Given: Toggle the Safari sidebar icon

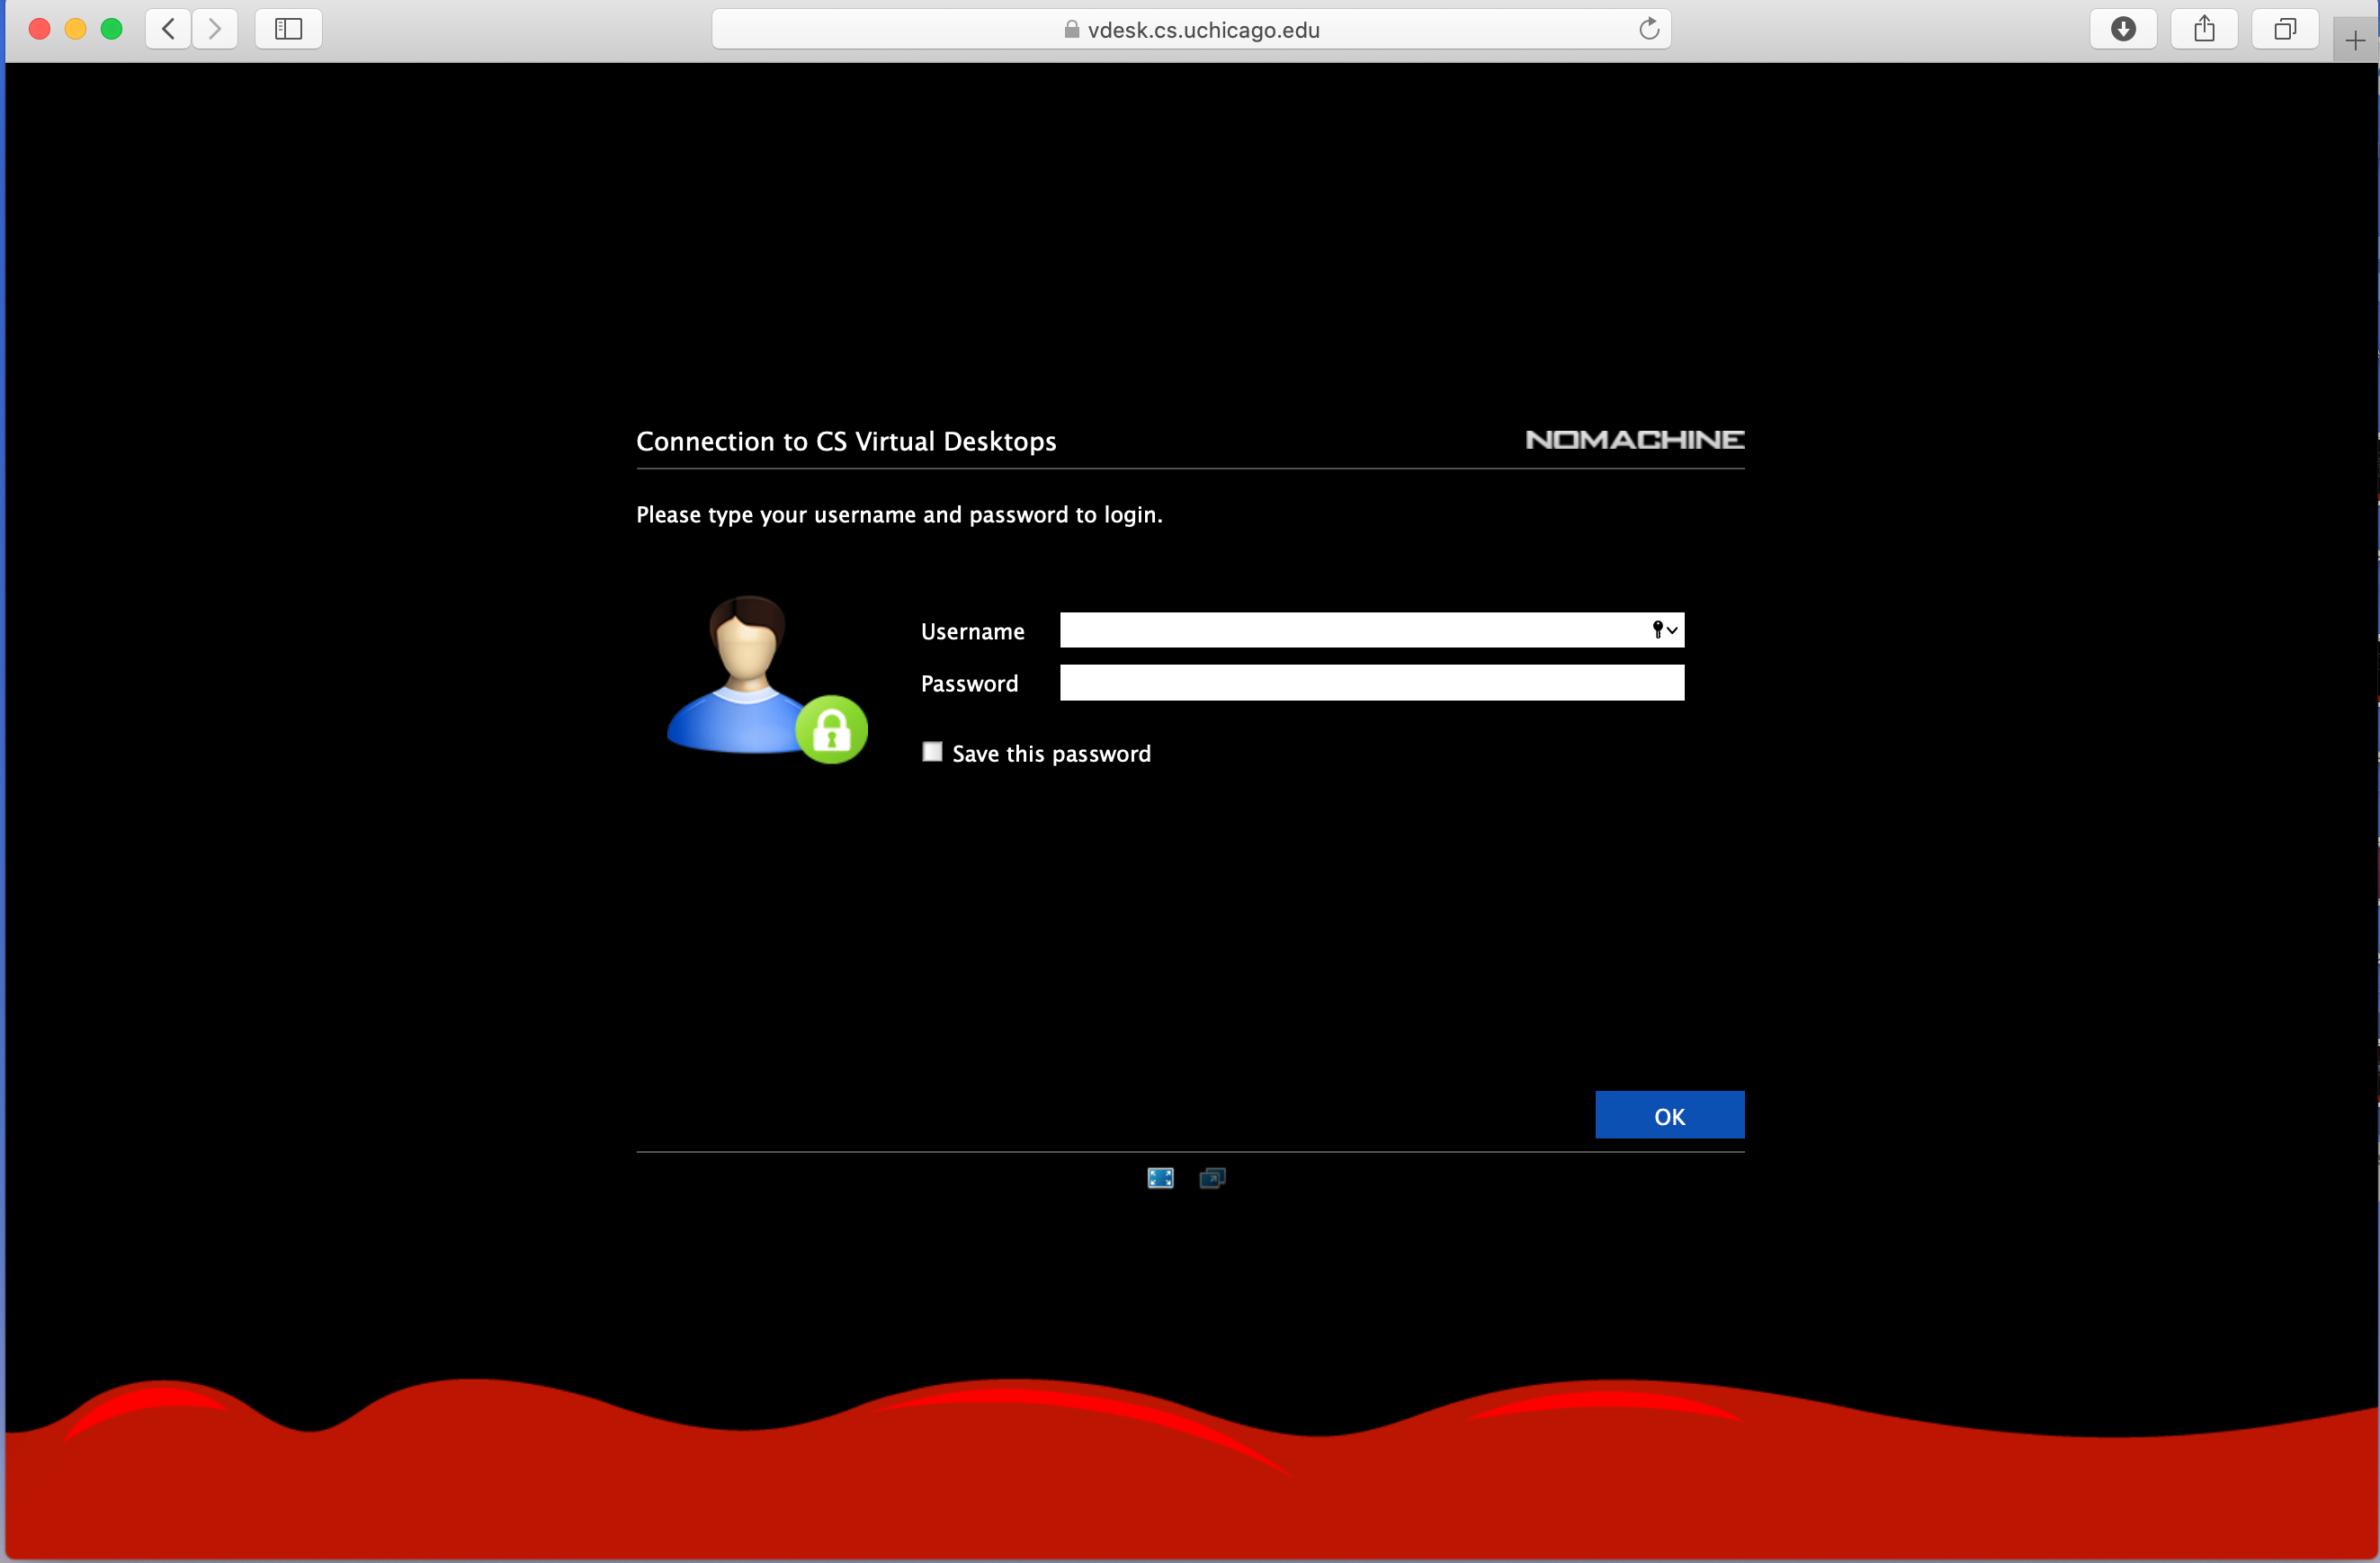Looking at the screenshot, I should (x=288, y=29).
